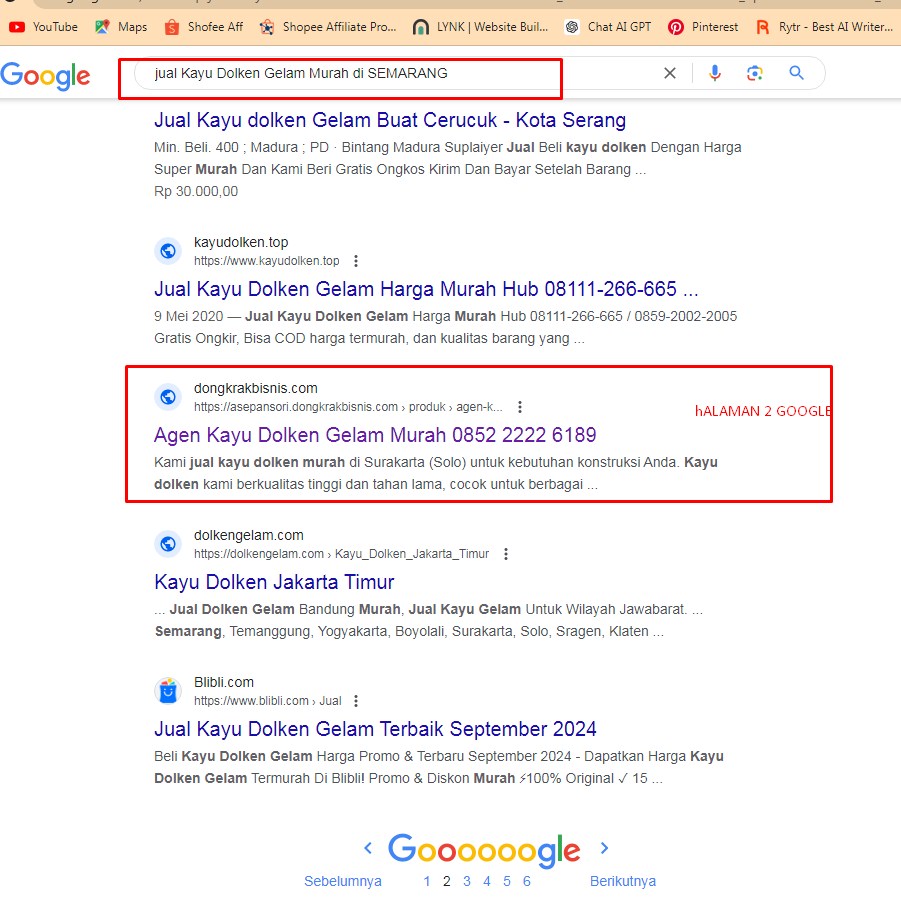Viewport: 901px width, 923px height.
Task: Click the Sebelumnya pagination link
Action: pos(343,881)
